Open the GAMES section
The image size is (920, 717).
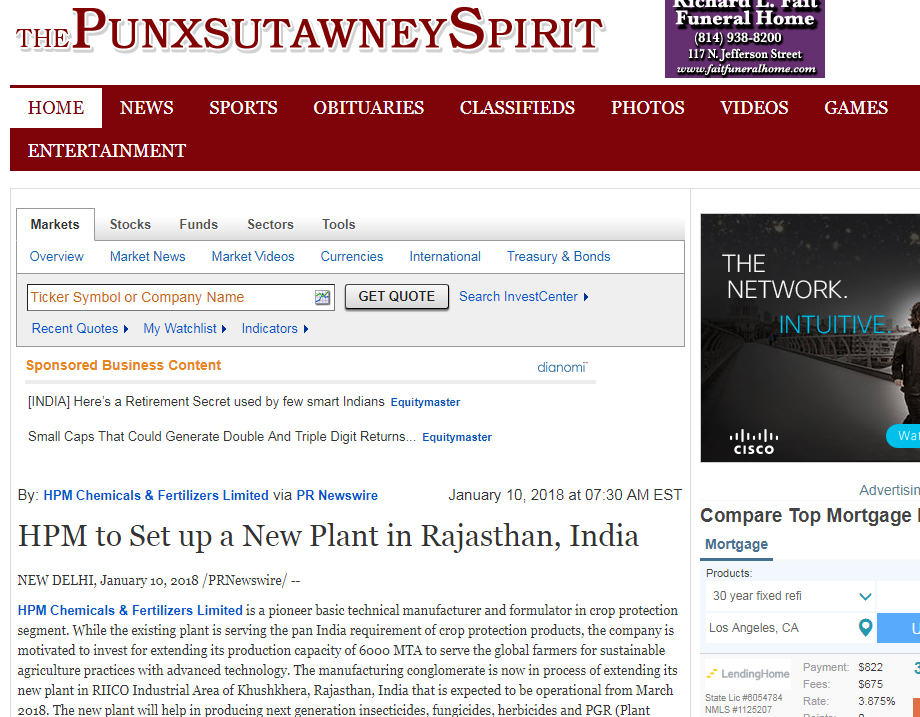pyautogui.click(x=856, y=108)
